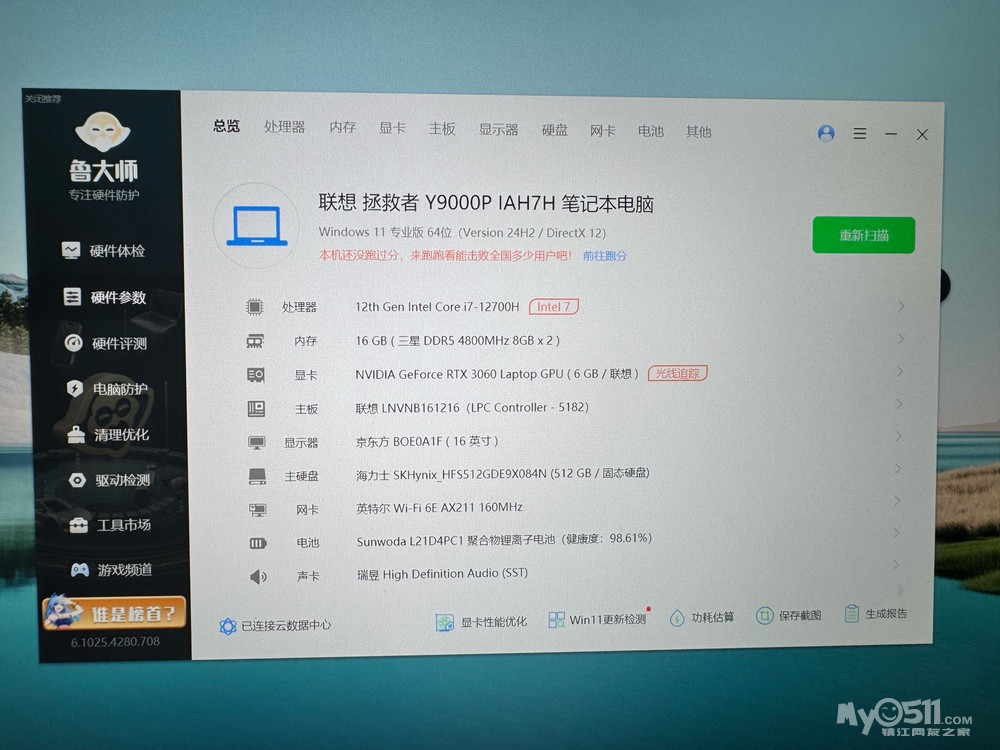Click the 谁是榜首 banner
The image size is (1000, 750).
[x=114, y=612]
